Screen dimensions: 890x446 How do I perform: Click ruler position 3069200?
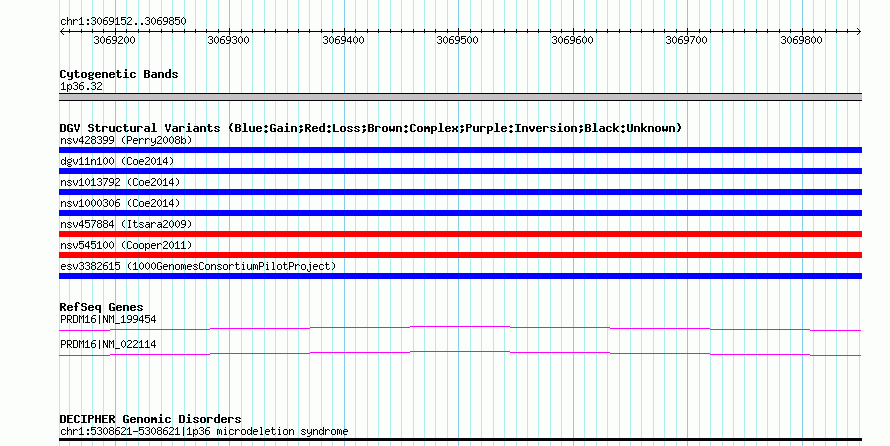click(x=114, y=40)
